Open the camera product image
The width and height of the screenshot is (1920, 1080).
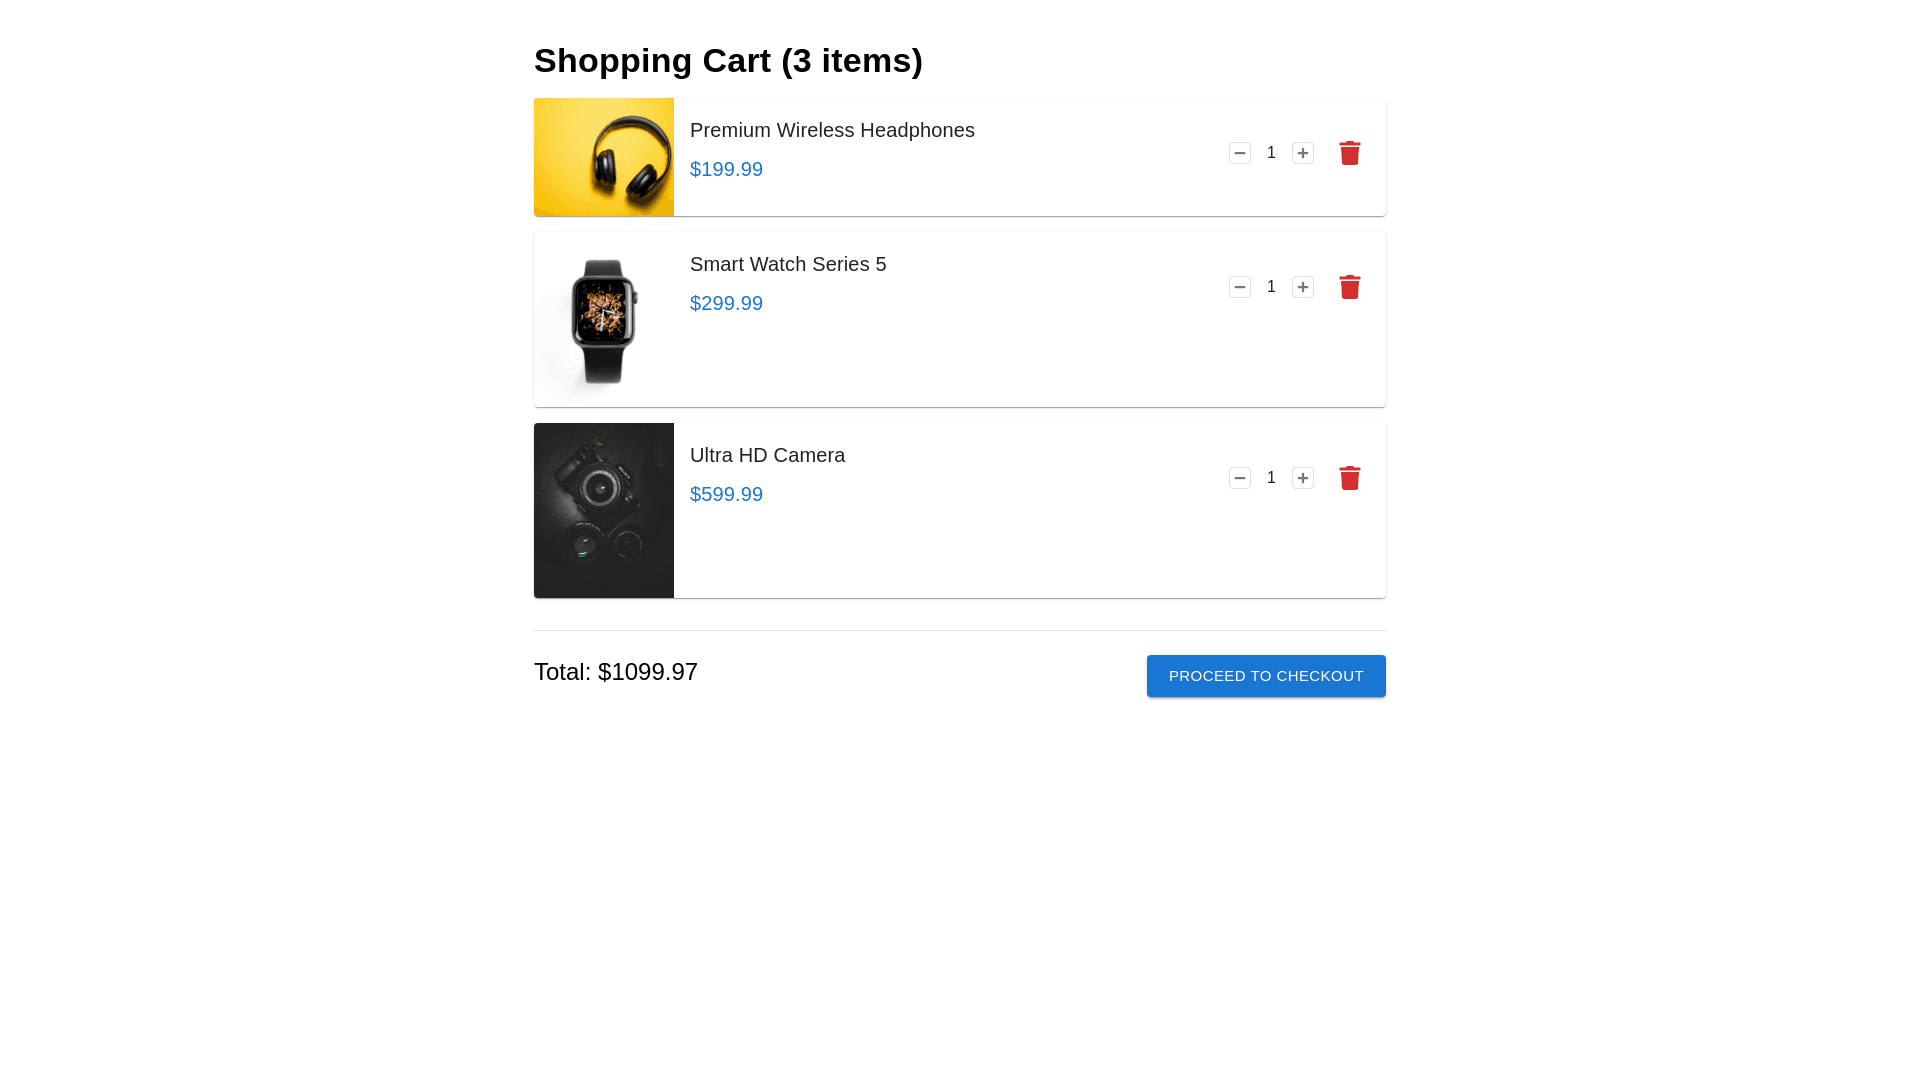pos(604,510)
